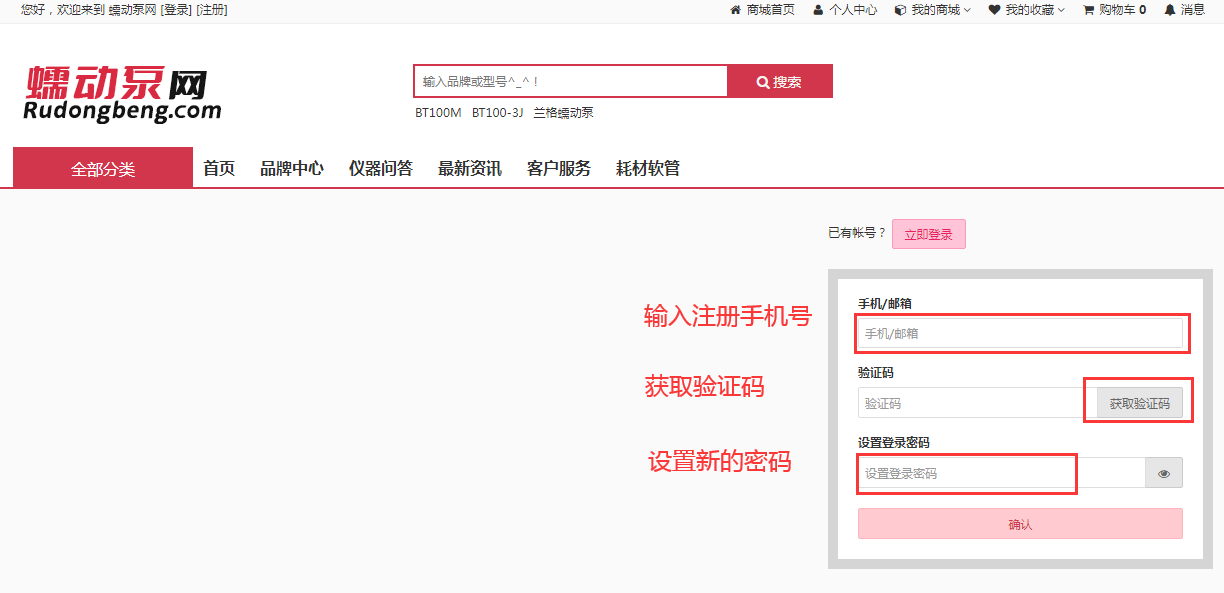The width and height of the screenshot is (1224, 593).
Task: Open the 全部分类 category panel
Action: pos(101,167)
